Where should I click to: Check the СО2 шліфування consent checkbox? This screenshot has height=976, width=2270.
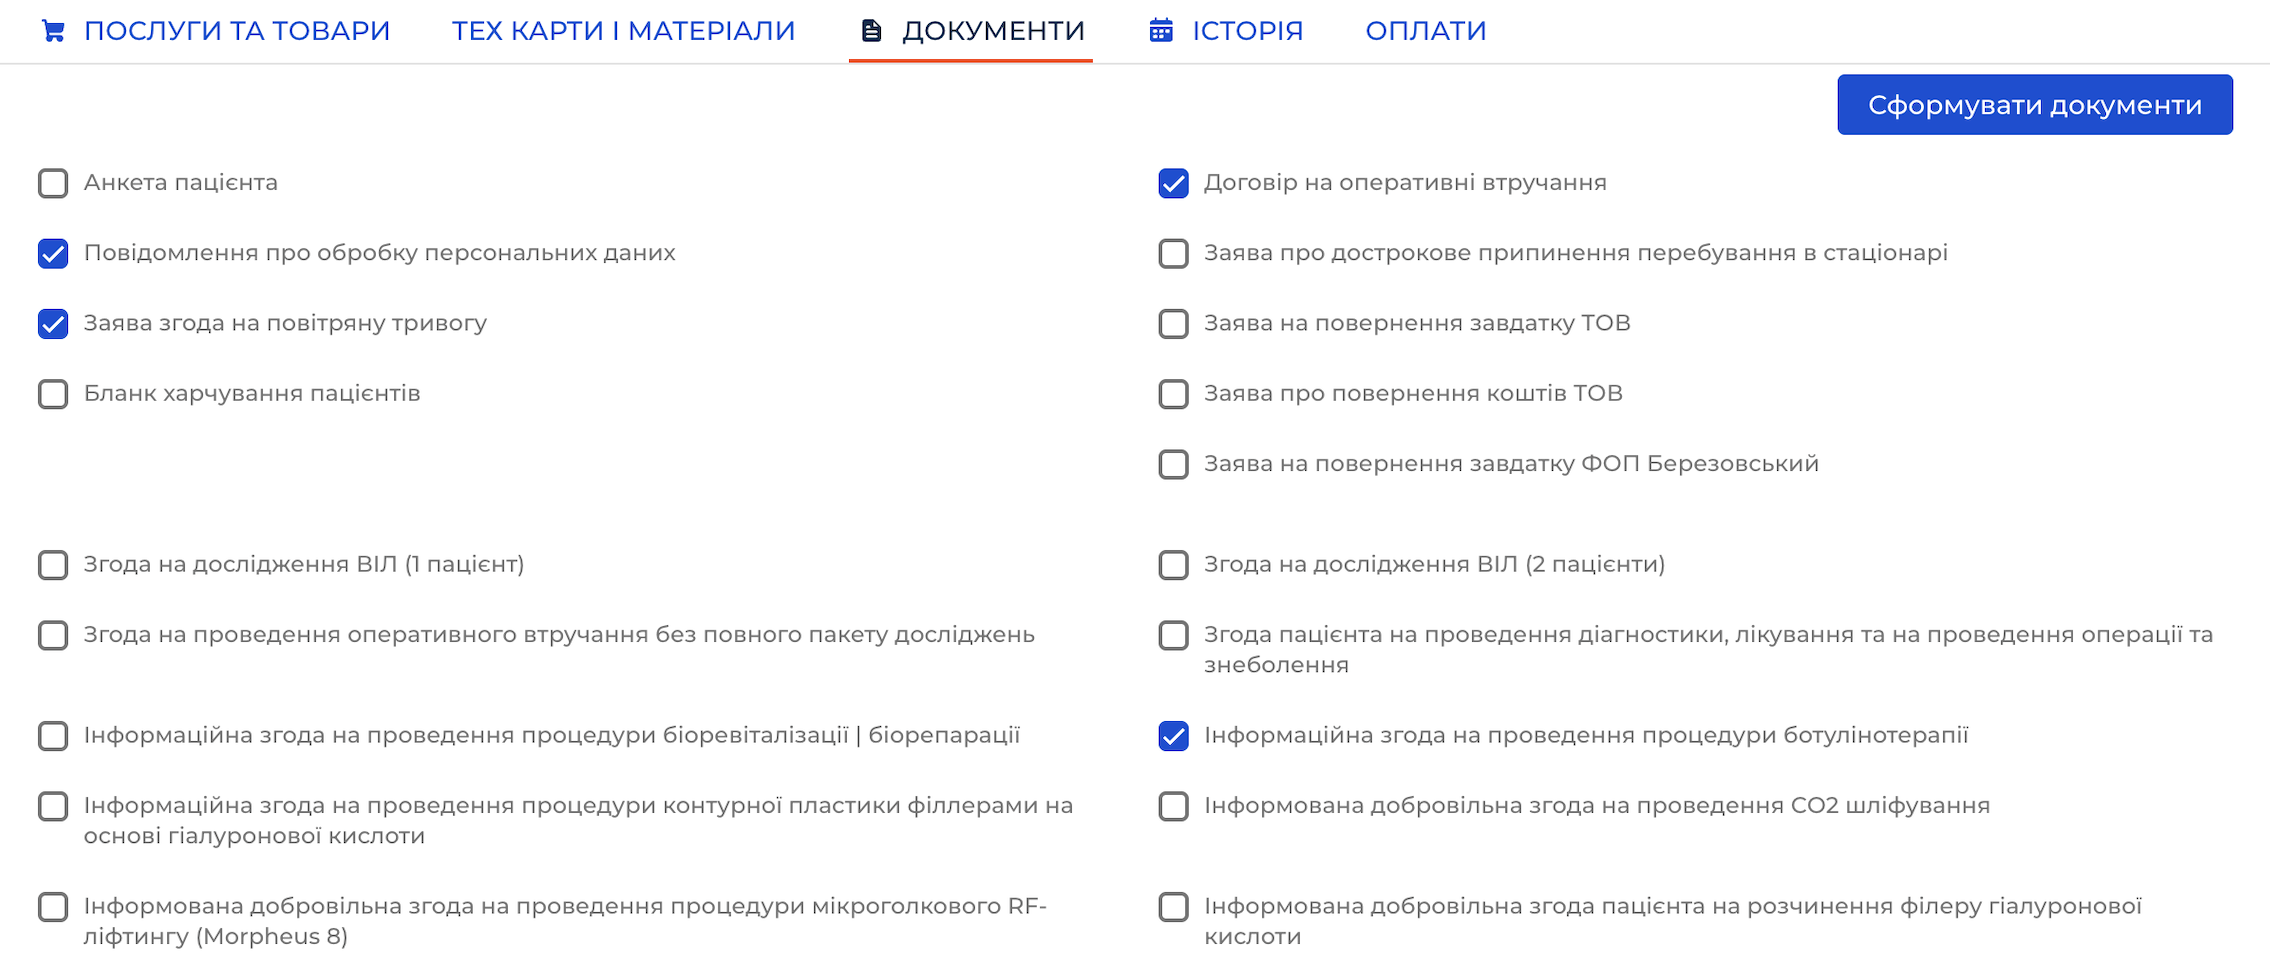1174,806
